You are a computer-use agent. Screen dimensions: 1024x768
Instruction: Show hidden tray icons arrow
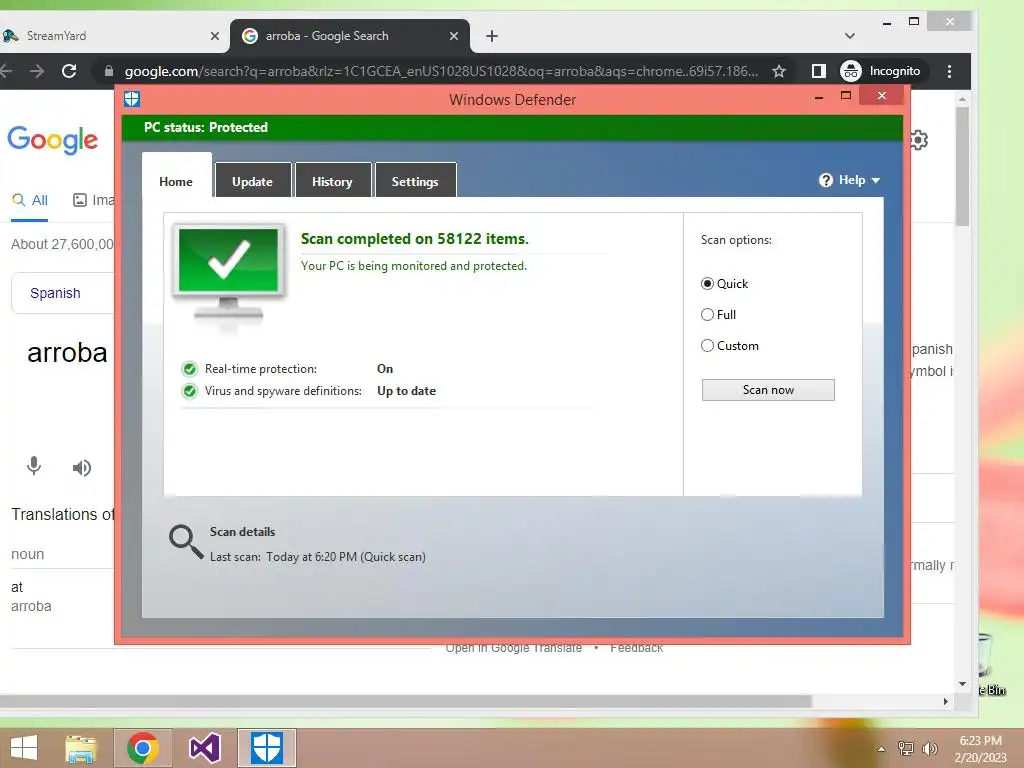(x=881, y=749)
